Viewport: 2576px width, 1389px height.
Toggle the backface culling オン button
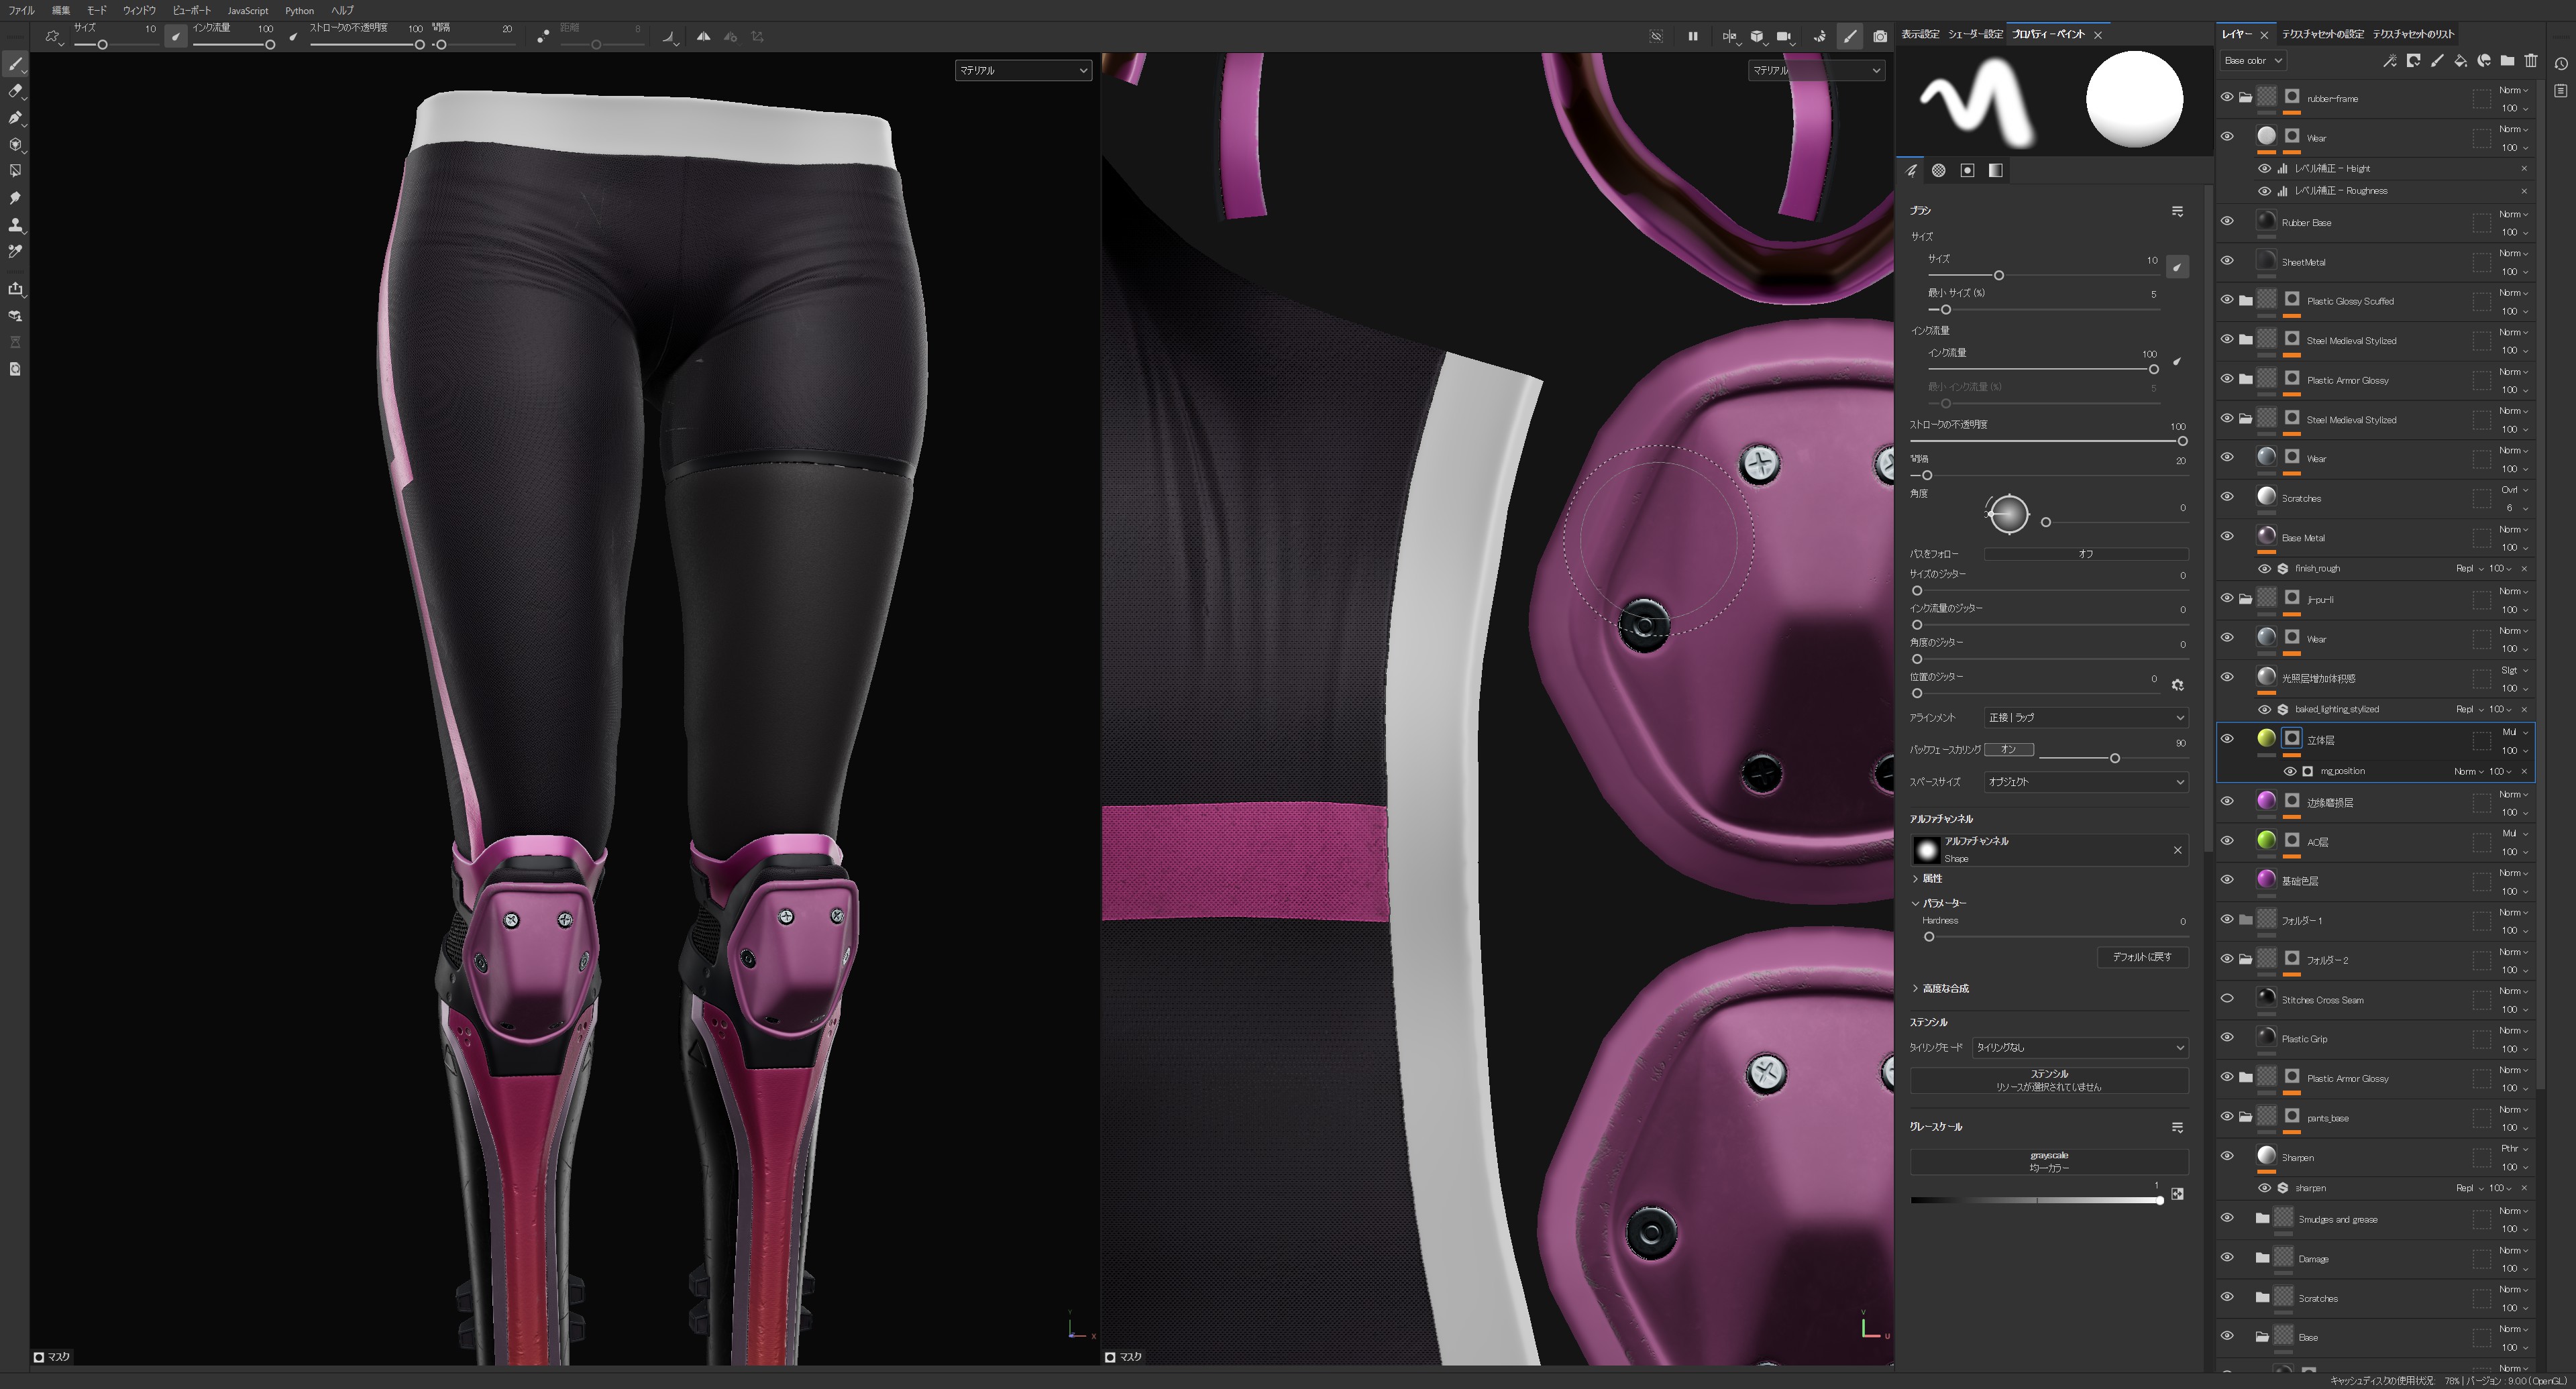point(2008,749)
